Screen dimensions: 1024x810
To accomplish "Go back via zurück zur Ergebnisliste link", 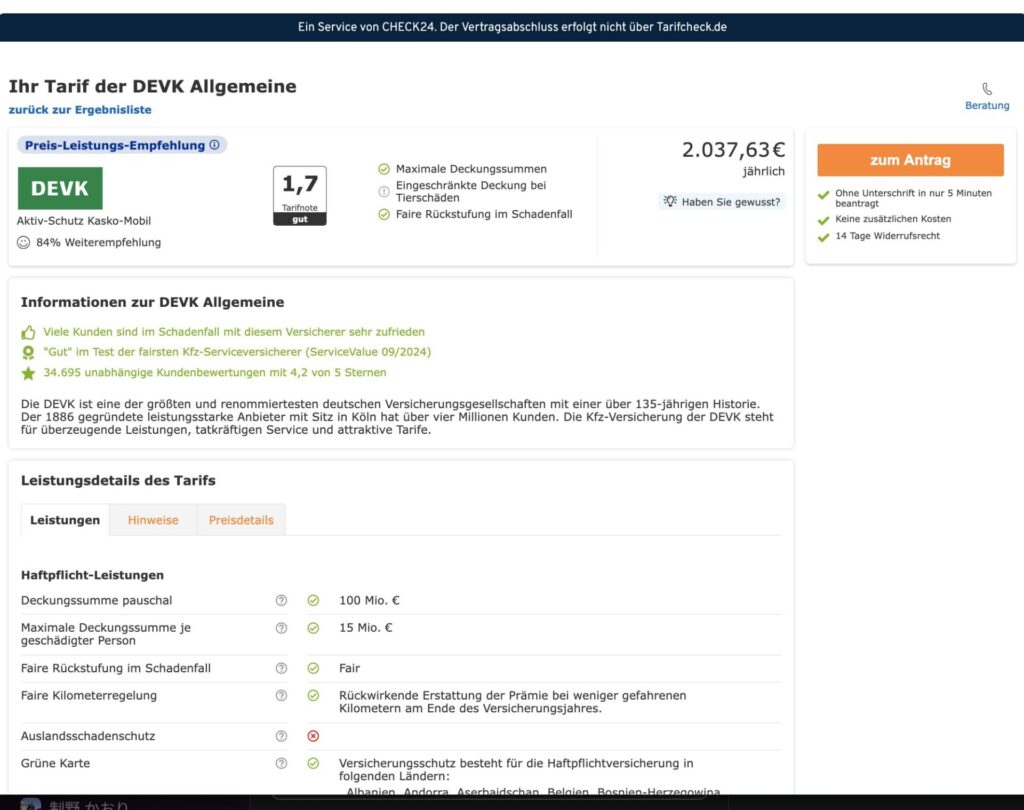I will point(80,110).
